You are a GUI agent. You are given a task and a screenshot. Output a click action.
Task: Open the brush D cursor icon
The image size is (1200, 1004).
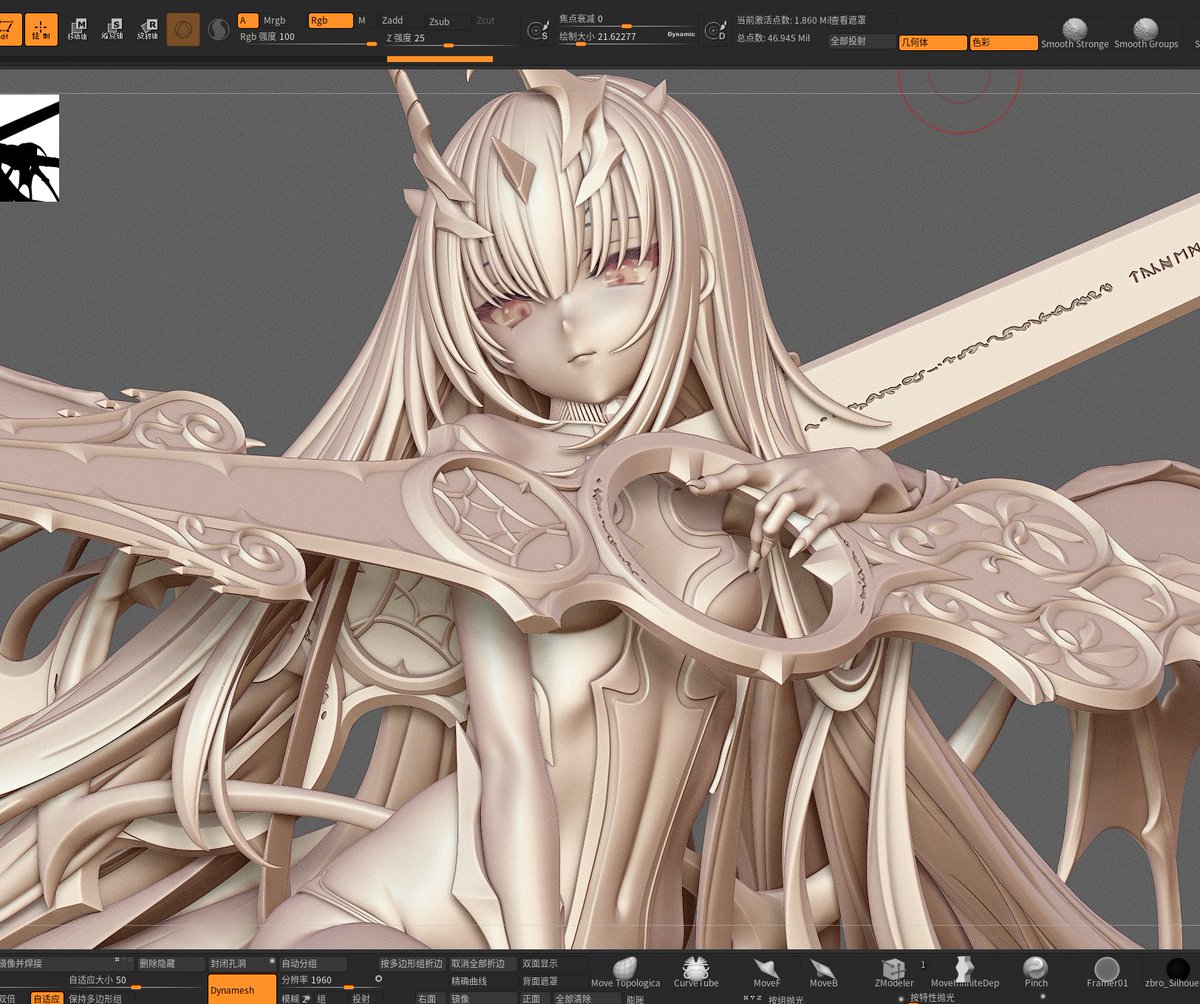(x=714, y=31)
